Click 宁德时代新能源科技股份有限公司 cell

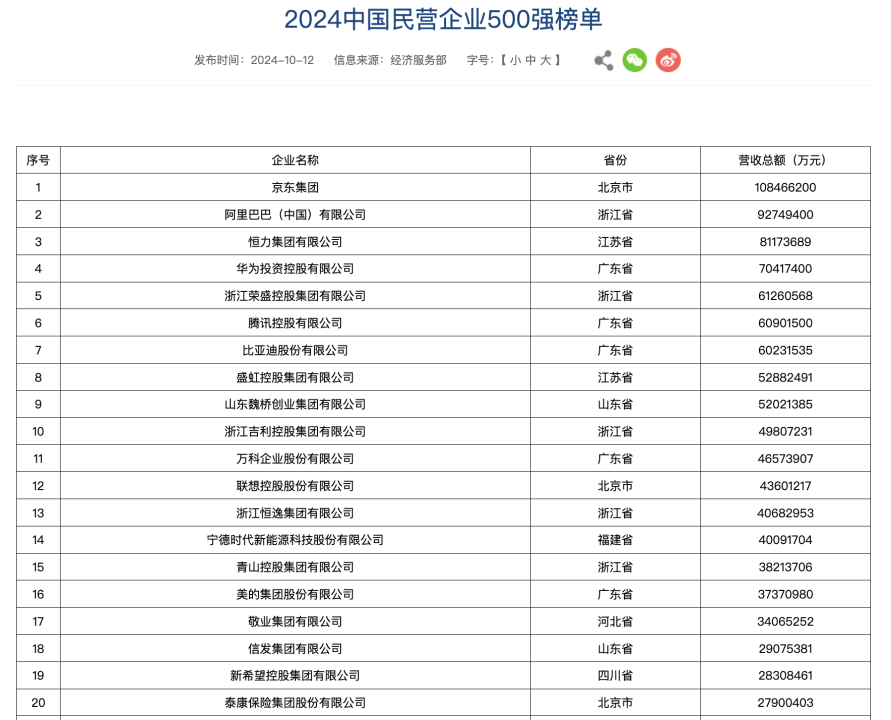(295, 540)
